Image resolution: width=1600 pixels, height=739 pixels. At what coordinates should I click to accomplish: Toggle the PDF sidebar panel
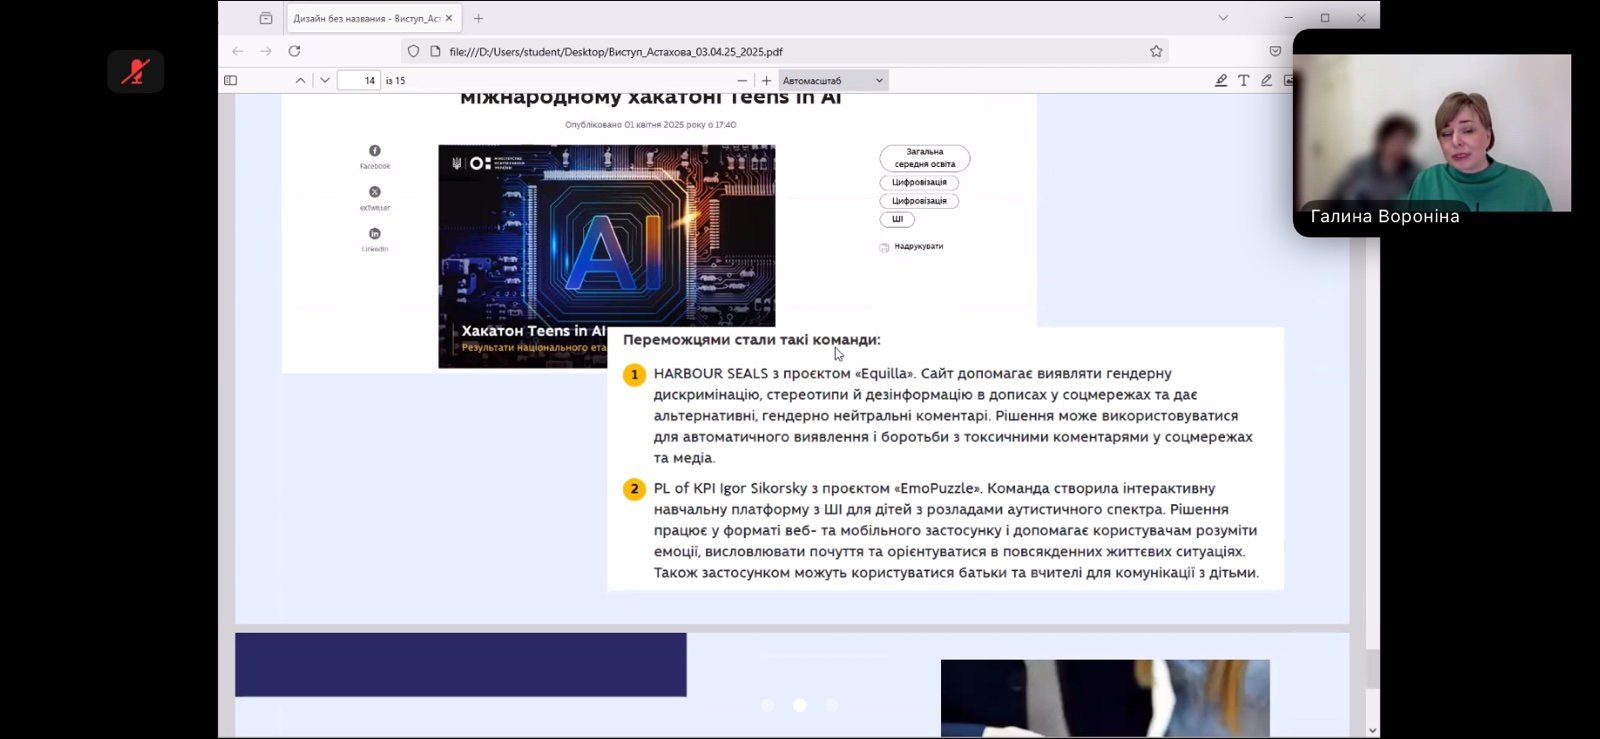231,81
